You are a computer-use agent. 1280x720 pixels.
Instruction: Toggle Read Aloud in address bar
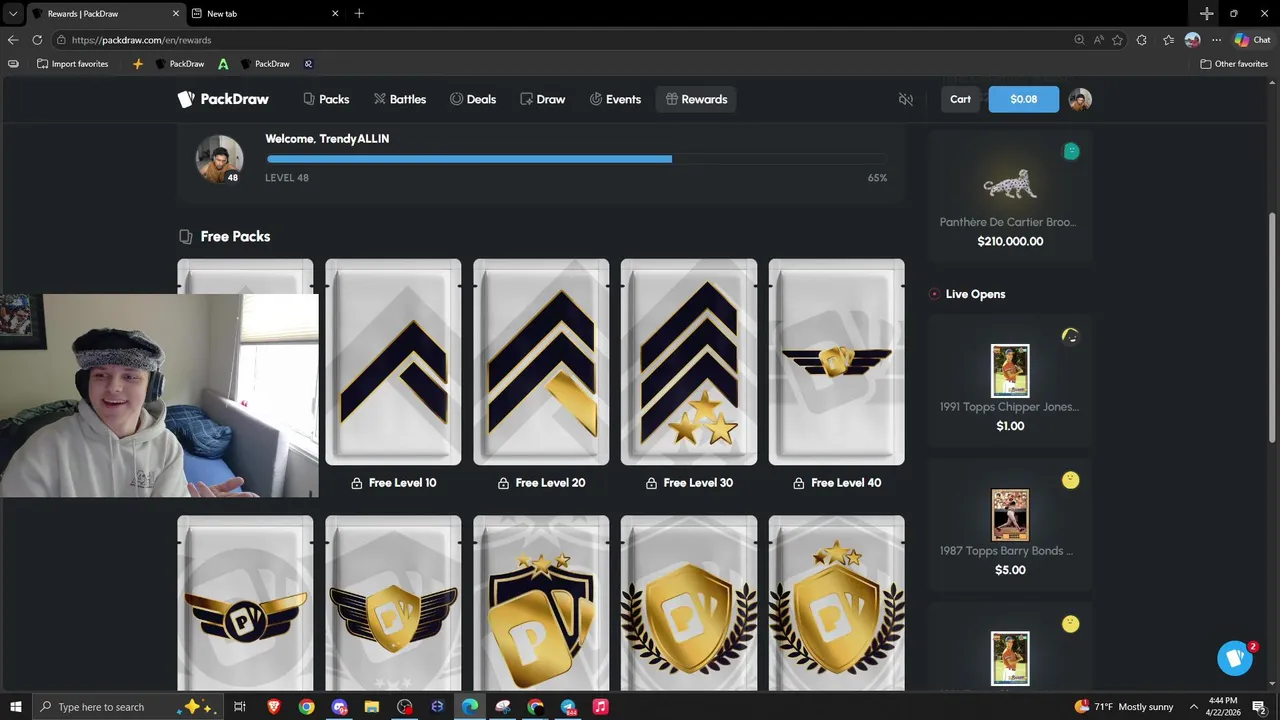click(x=1098, y=40)
